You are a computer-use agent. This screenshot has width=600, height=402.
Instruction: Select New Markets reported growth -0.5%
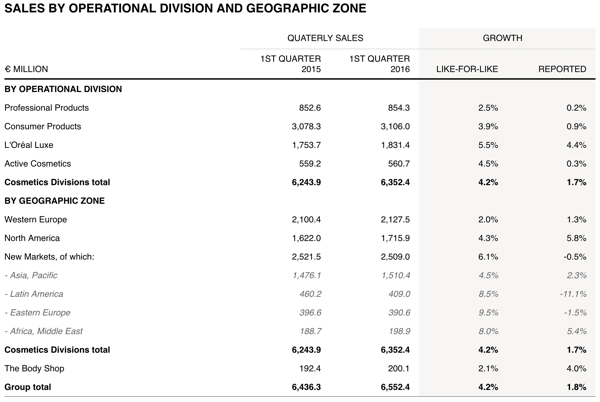tap(575, 257)
